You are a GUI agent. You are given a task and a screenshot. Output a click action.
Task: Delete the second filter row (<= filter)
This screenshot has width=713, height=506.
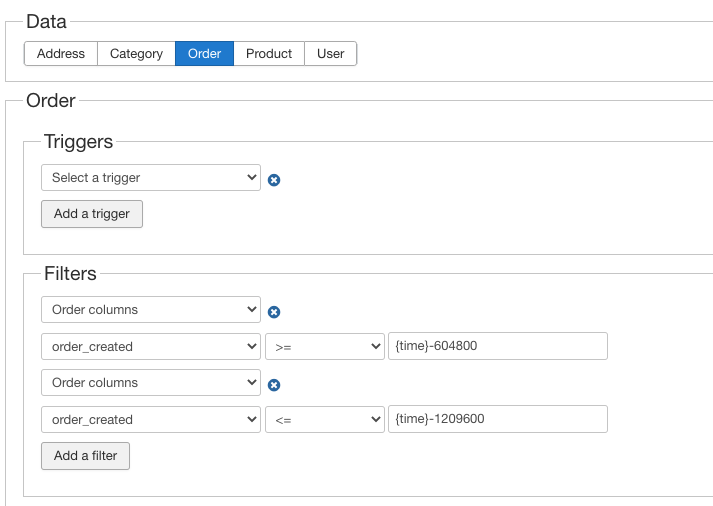(x=274, y=385)
